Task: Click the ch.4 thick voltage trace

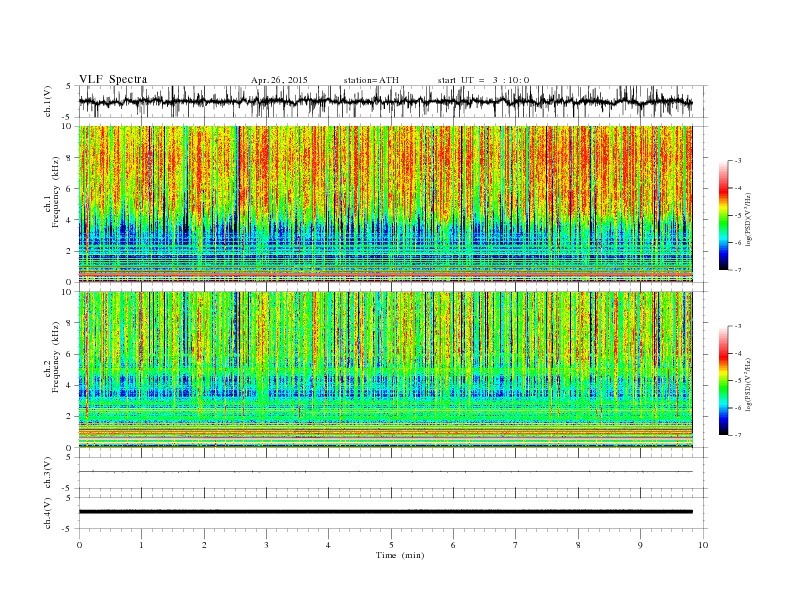Action: coord(385,512)
